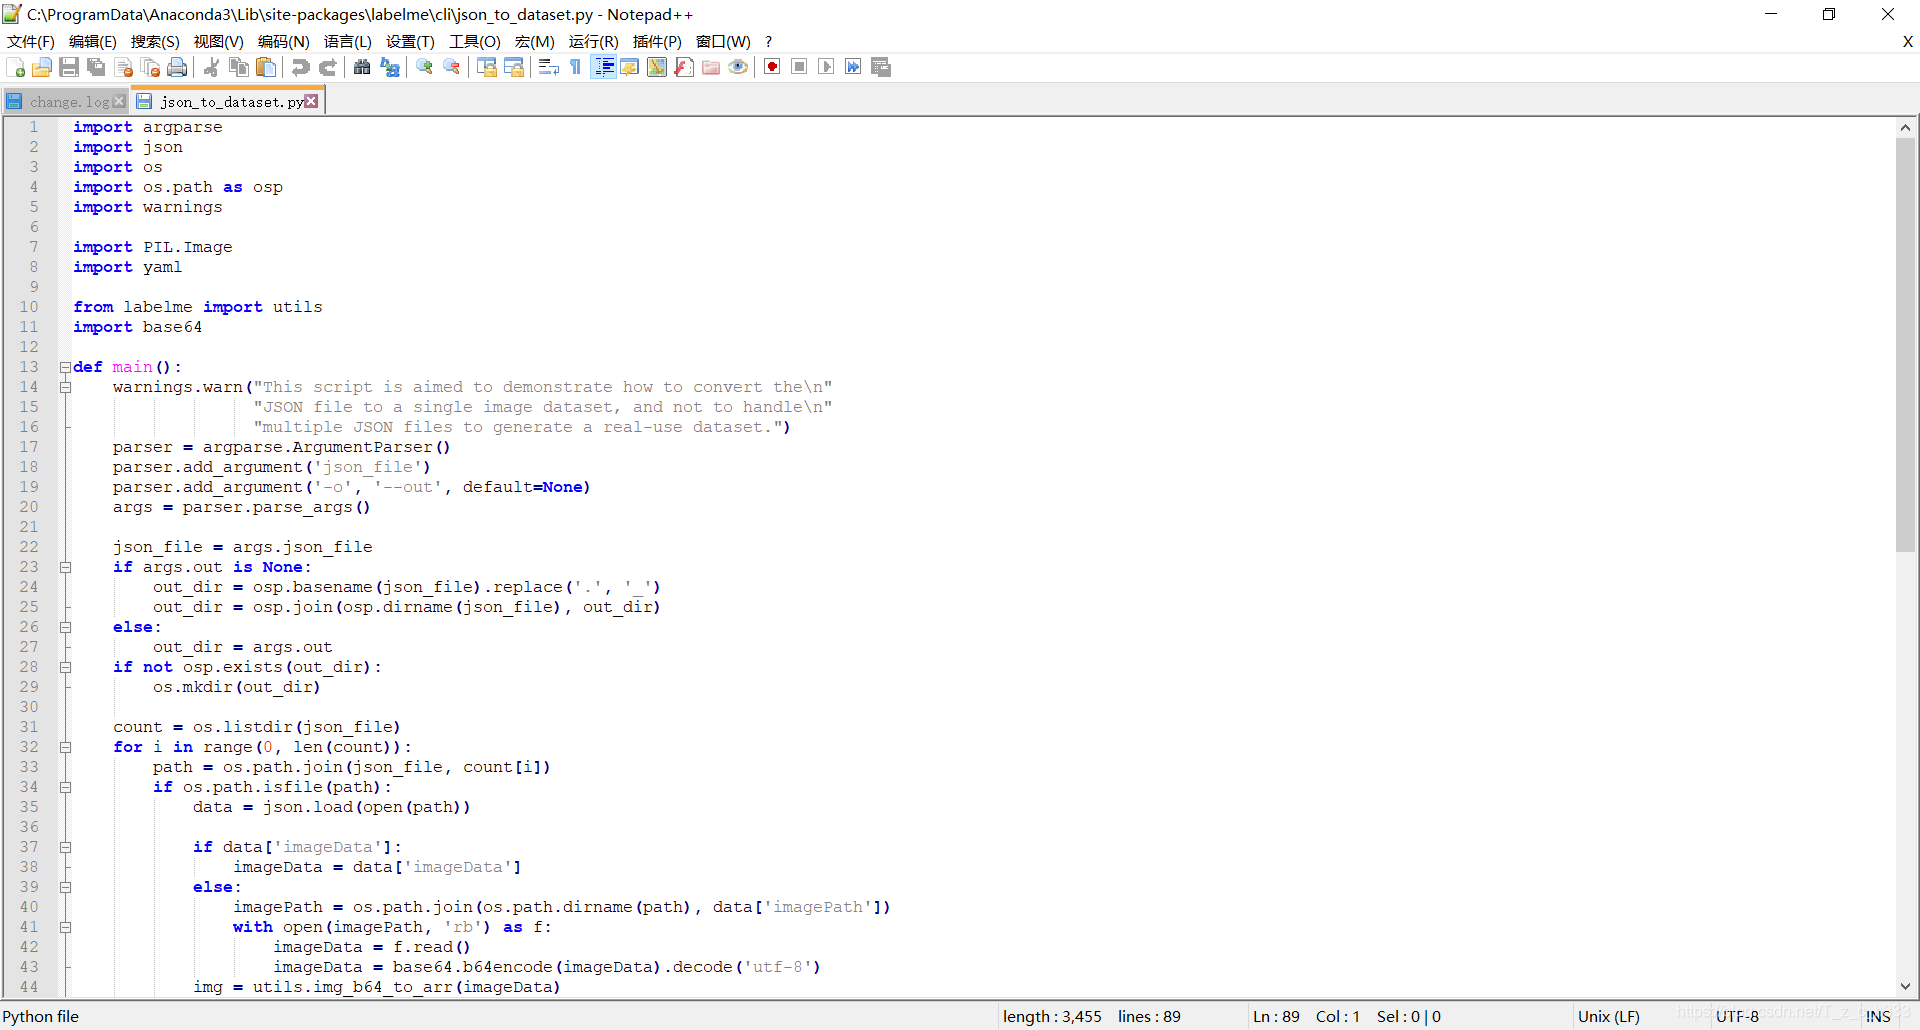Open the 编辑(E) menu
Image resolution: width=1920 pixels, height=1030 pixels.
pyautogui.click(x=93, y=41)
